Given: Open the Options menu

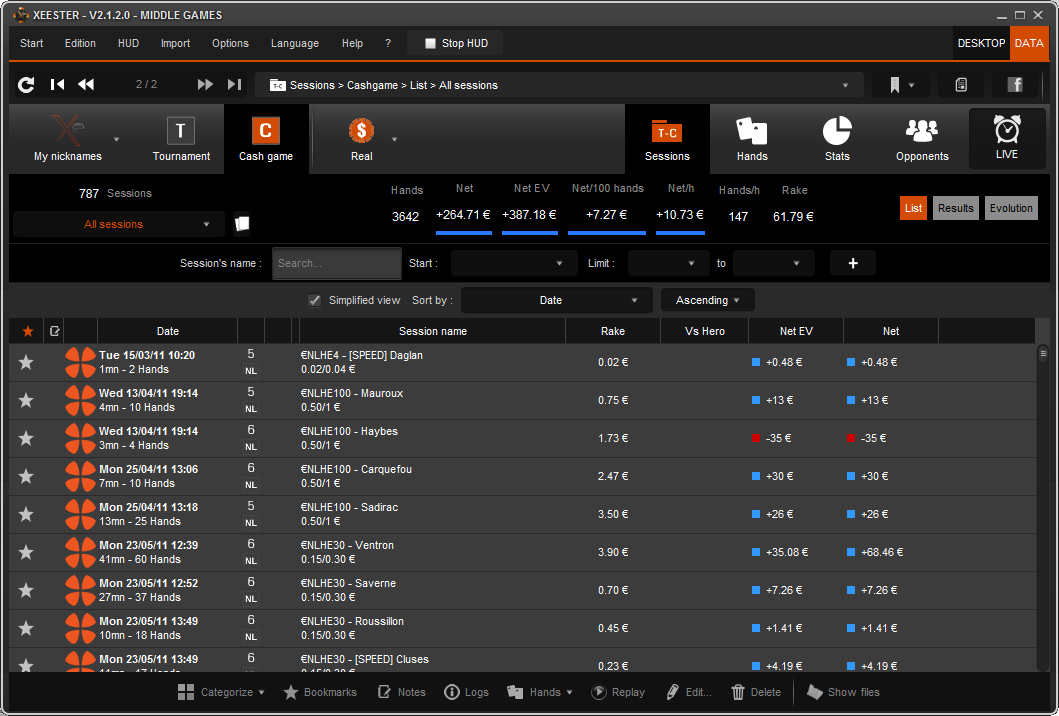Looking at the screenshot, I should point(230,43).
